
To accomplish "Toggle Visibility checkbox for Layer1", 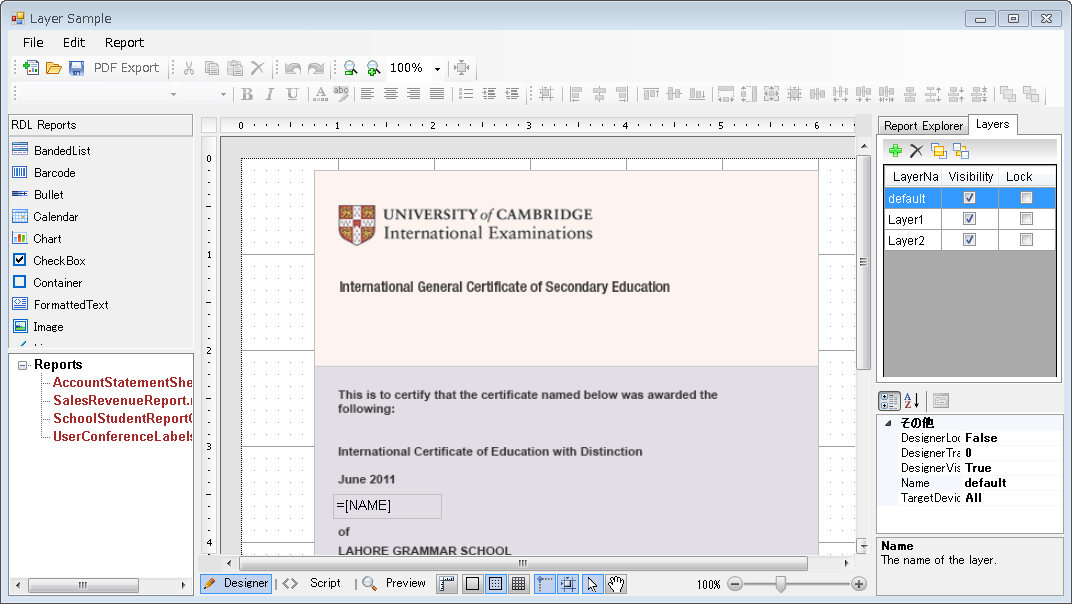I will 969,219.
